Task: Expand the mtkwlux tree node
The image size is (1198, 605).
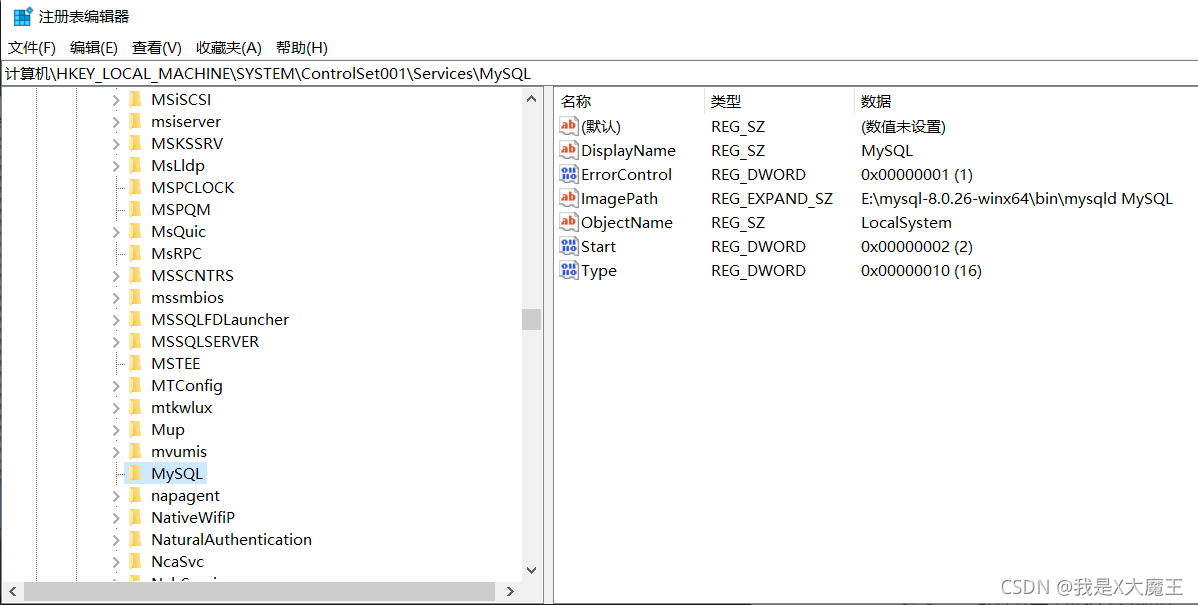Action: pos(115,408)
